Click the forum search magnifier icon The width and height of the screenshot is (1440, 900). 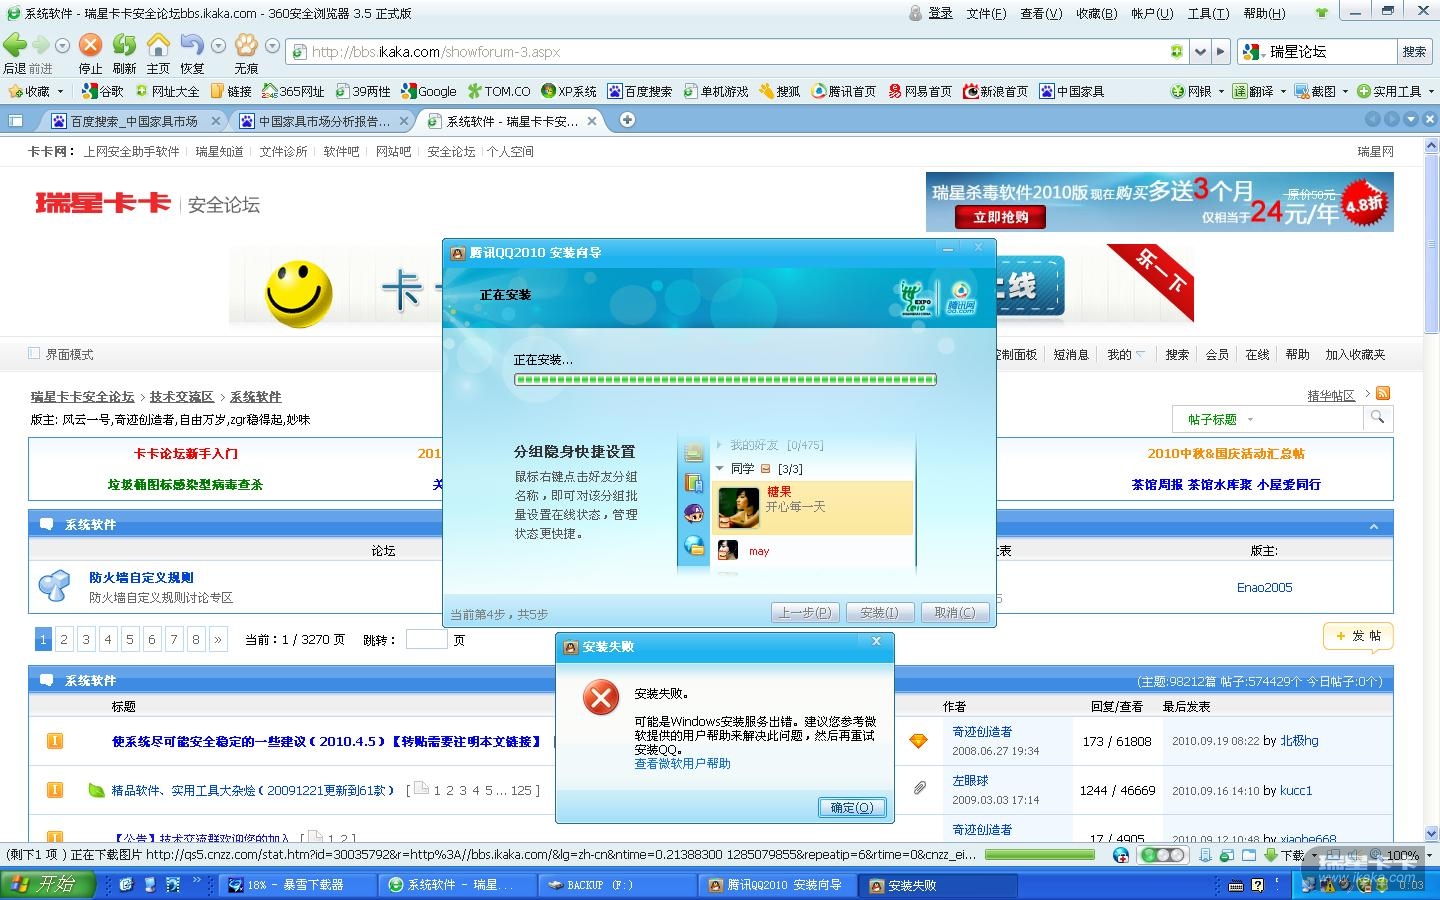pyautogui.click(x=1377, y=418)
